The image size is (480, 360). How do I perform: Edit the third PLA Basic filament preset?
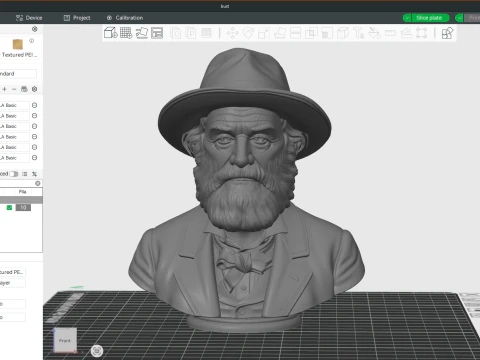click(x=34, y=126)
